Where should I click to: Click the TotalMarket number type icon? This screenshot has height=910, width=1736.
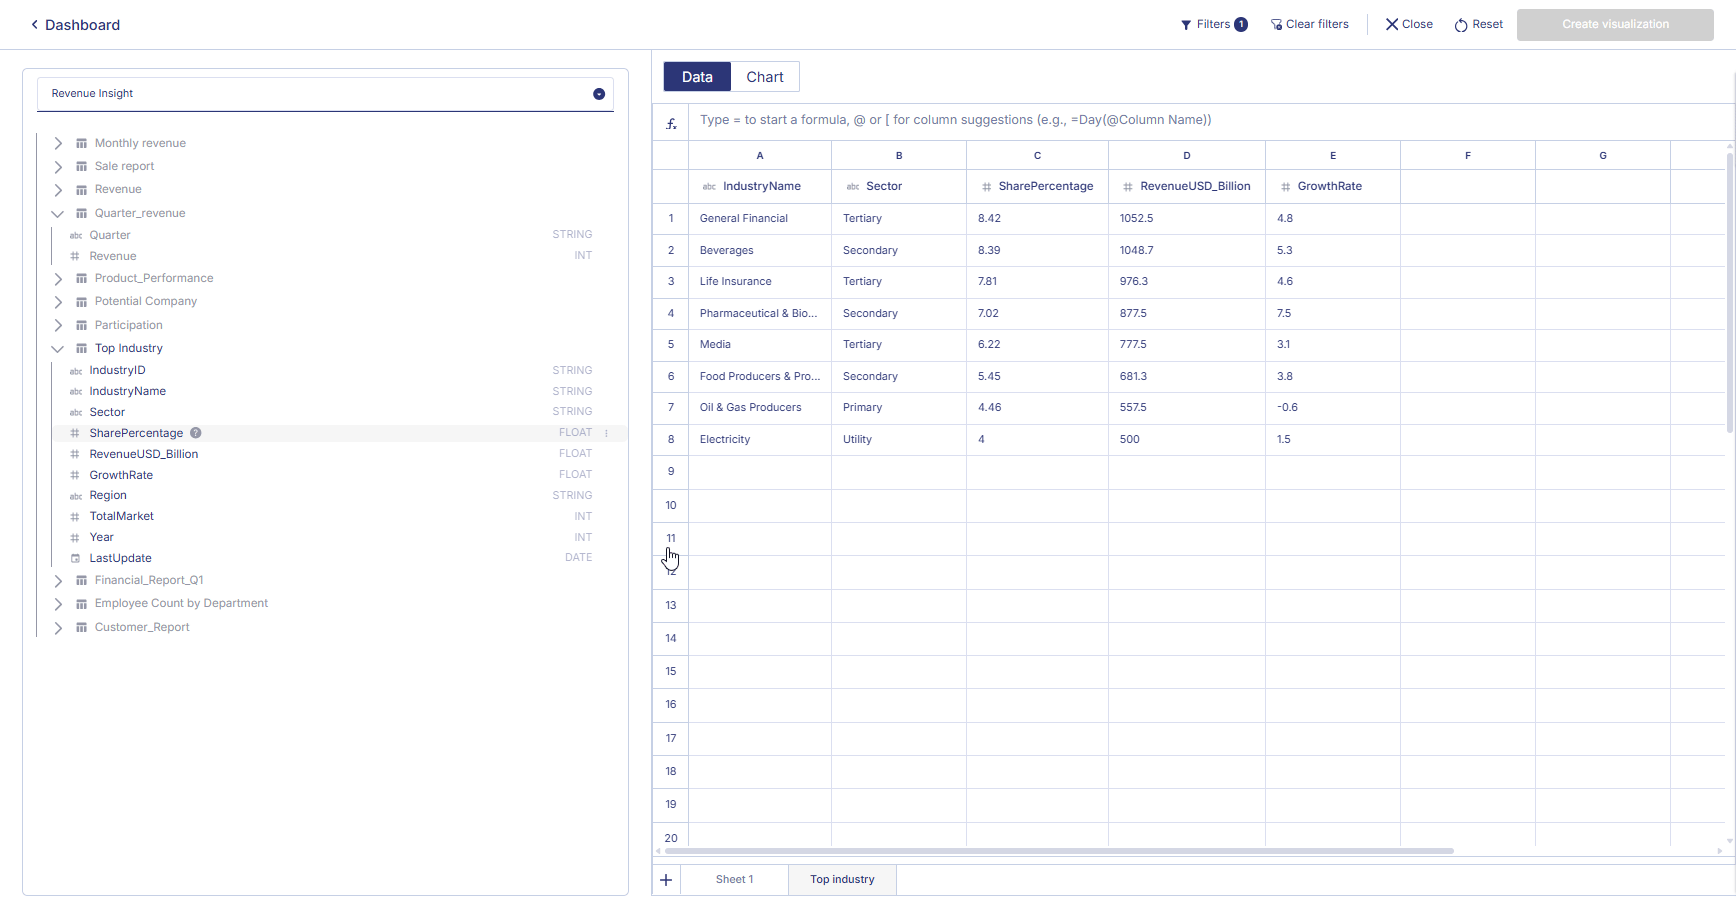point(75,517)
